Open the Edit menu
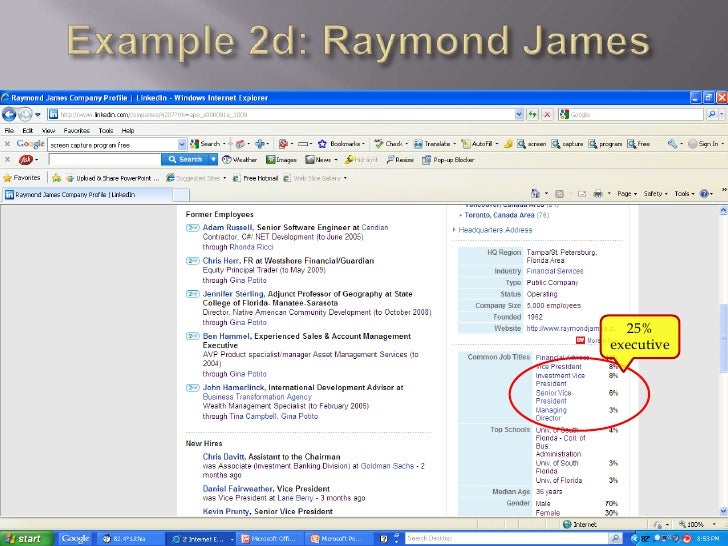The image size is (728, 546). click(x=28, y=130)
